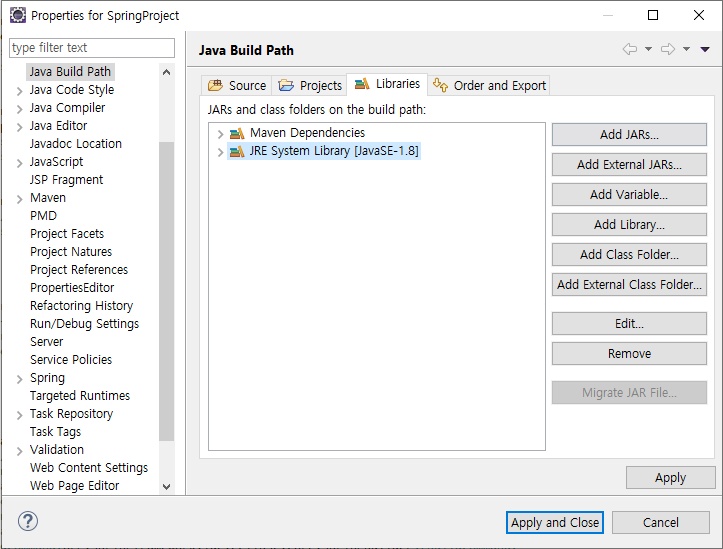Select JRE System Library [JavaSE-1.8] entry
The width and height of the screenshot is (723, 549).
pos(334,151)
